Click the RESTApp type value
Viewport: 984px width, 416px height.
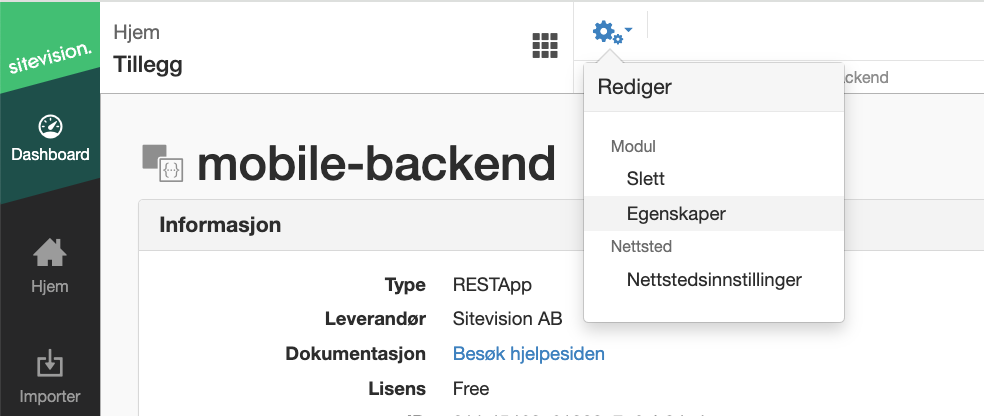(492, 285)
